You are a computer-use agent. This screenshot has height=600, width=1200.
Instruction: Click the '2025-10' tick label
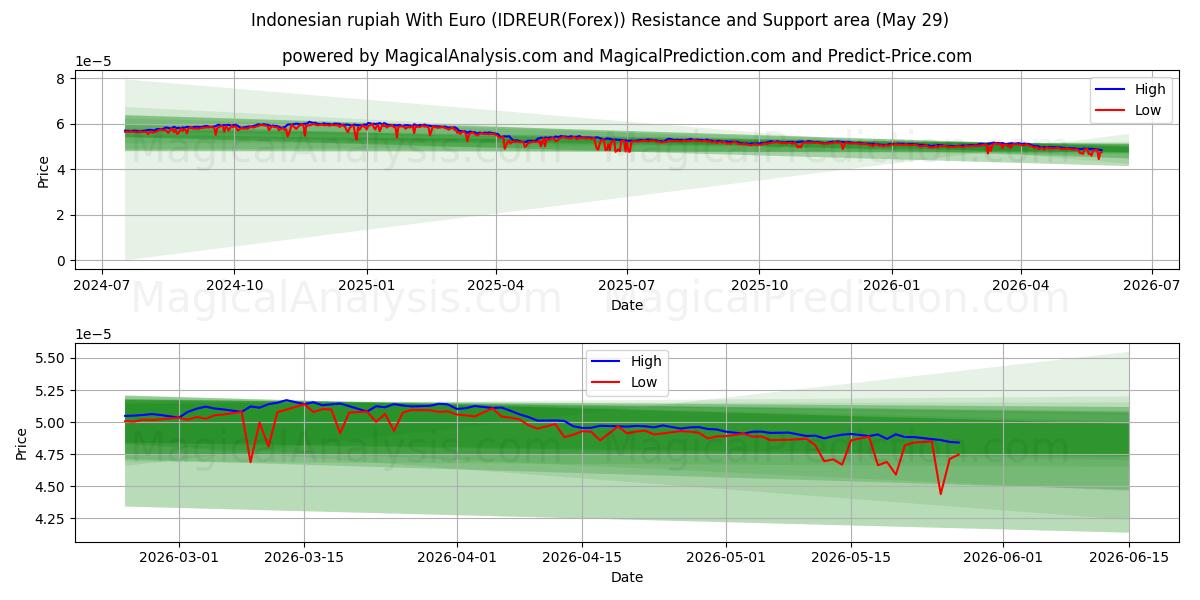coord(759,285)
